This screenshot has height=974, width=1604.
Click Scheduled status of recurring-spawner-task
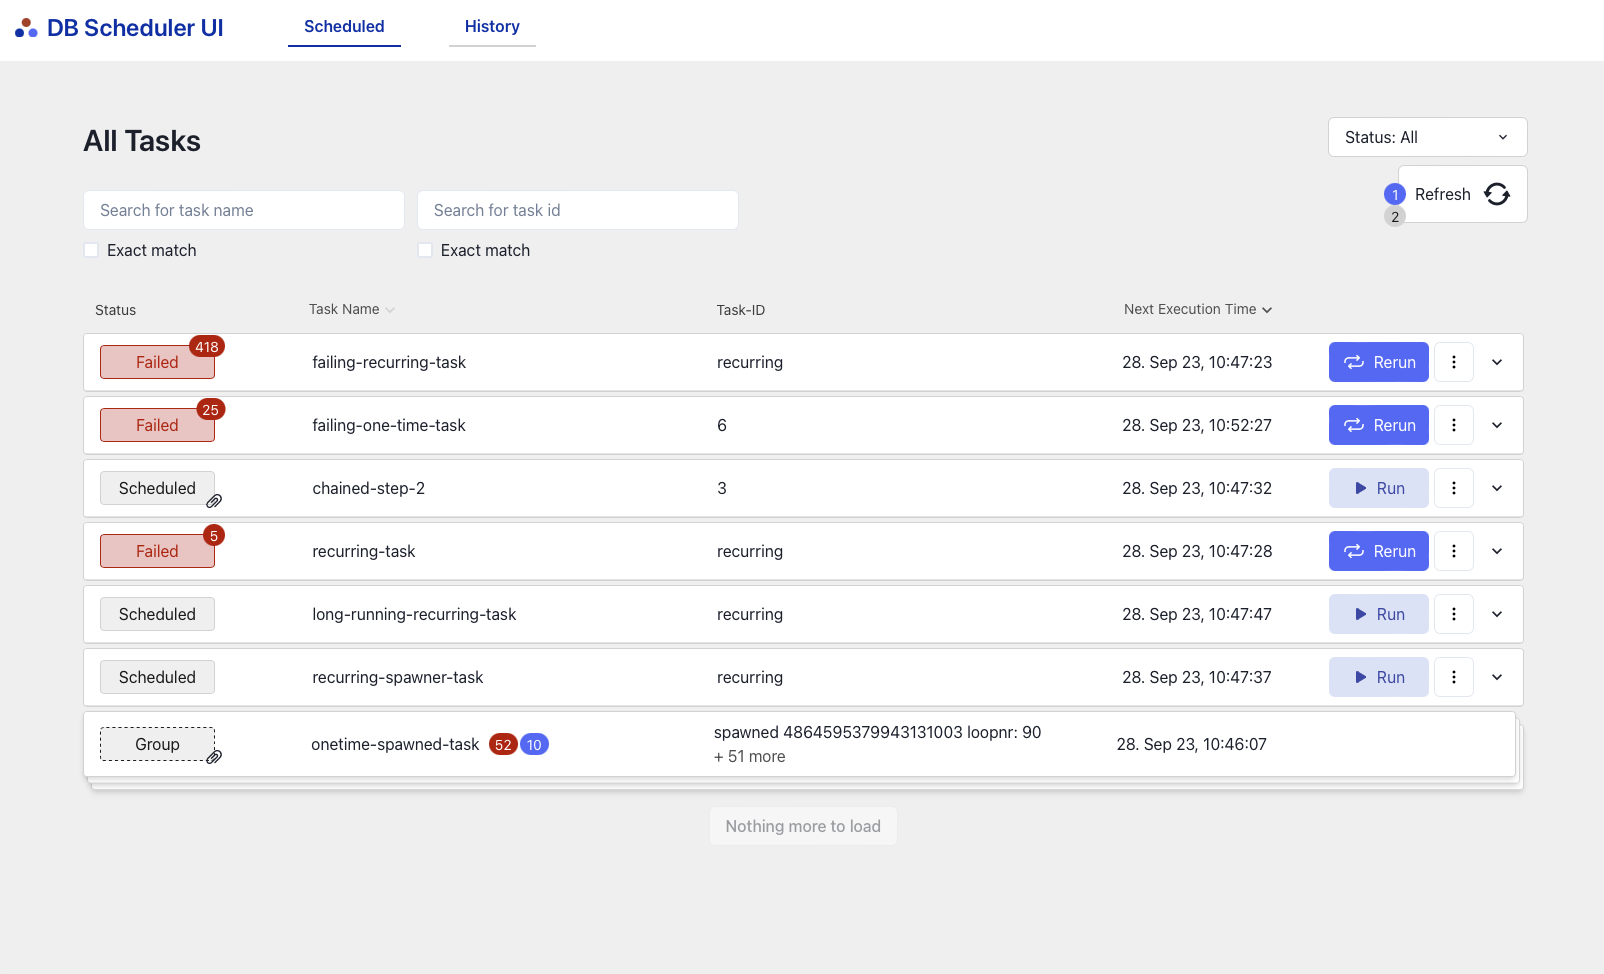pos(157,677)
